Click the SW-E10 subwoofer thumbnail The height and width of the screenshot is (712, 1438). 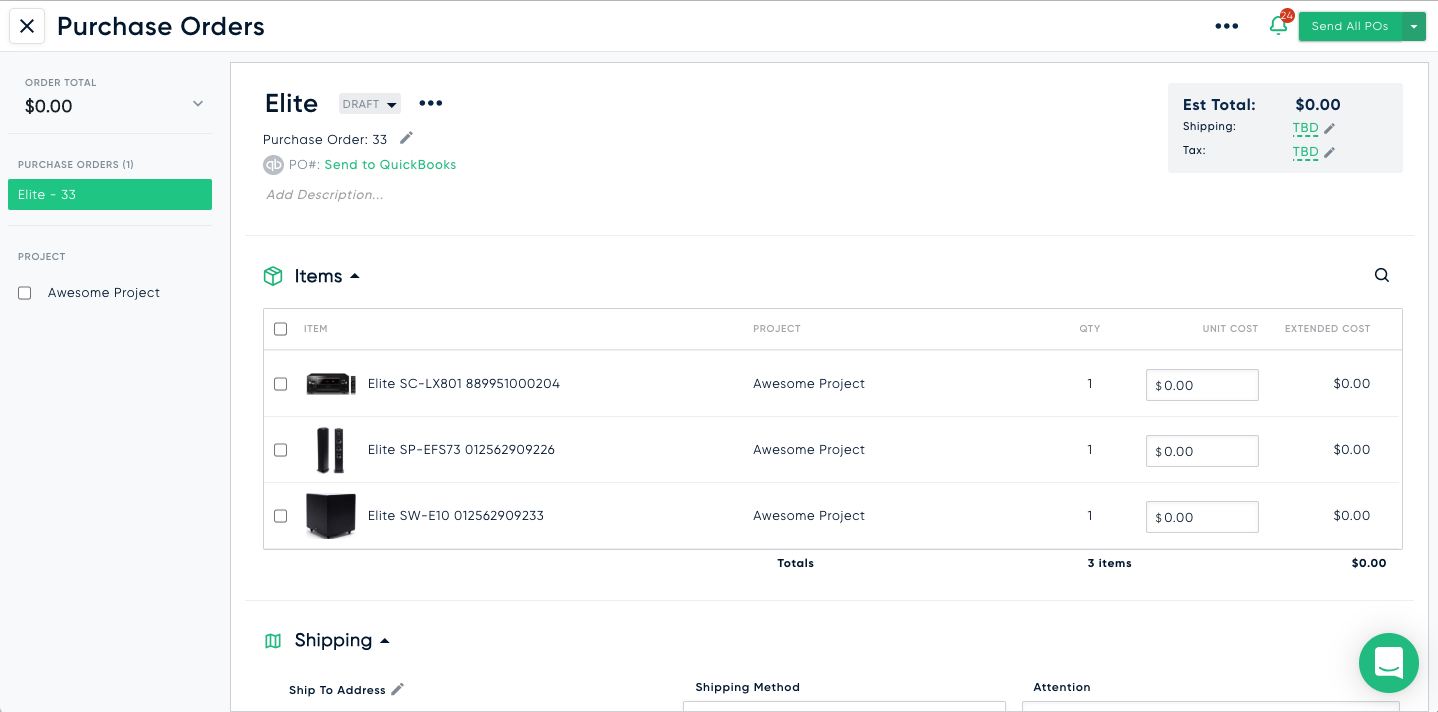[331, 516]
